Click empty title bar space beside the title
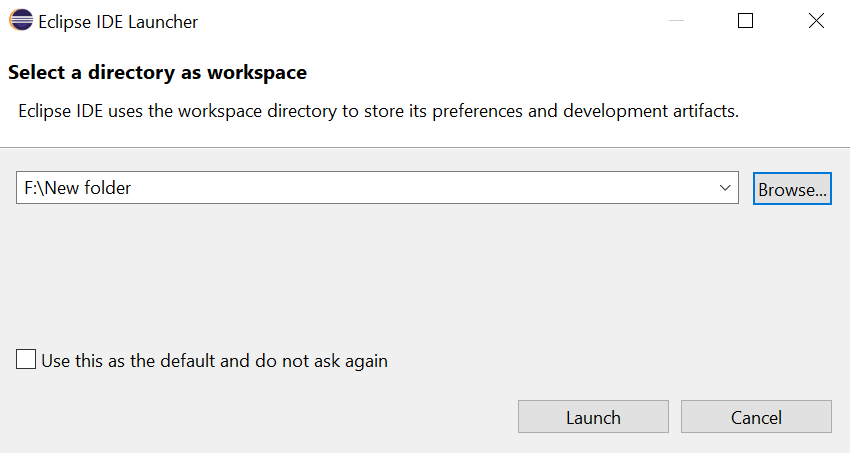Viewport: 850px width, 453px height. coord(450,21)
